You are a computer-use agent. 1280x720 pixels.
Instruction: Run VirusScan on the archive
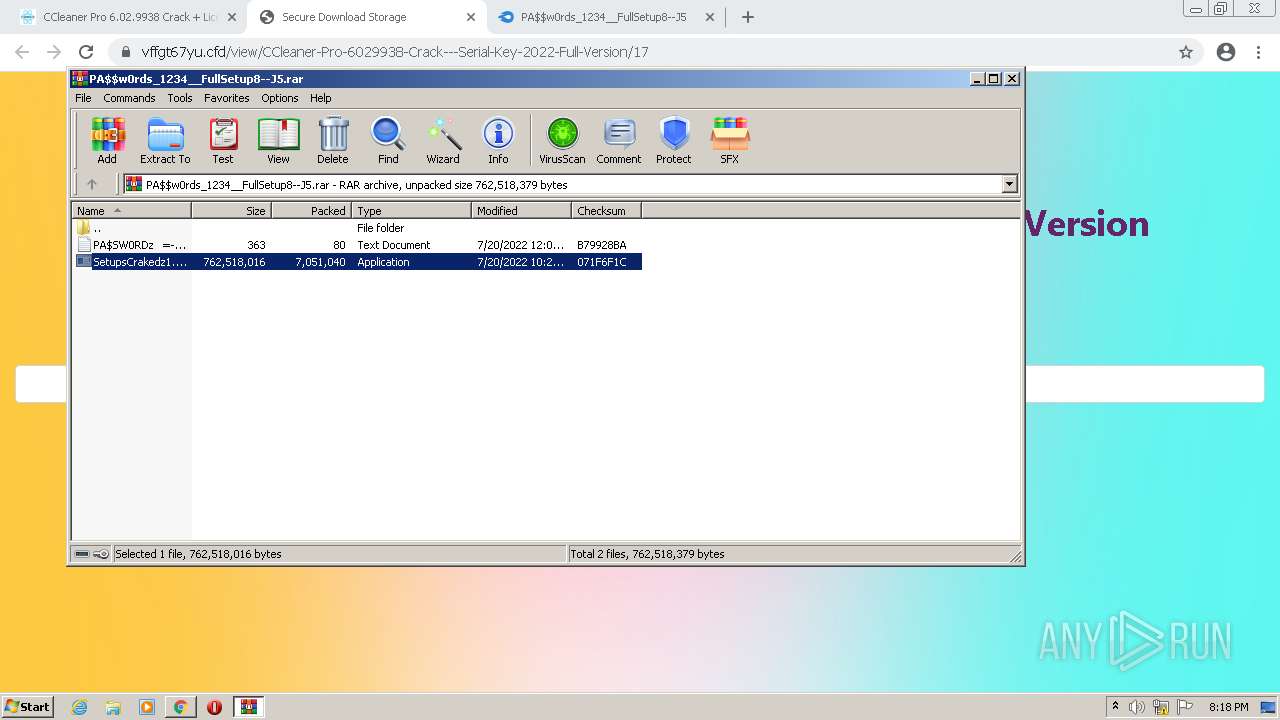562,140
